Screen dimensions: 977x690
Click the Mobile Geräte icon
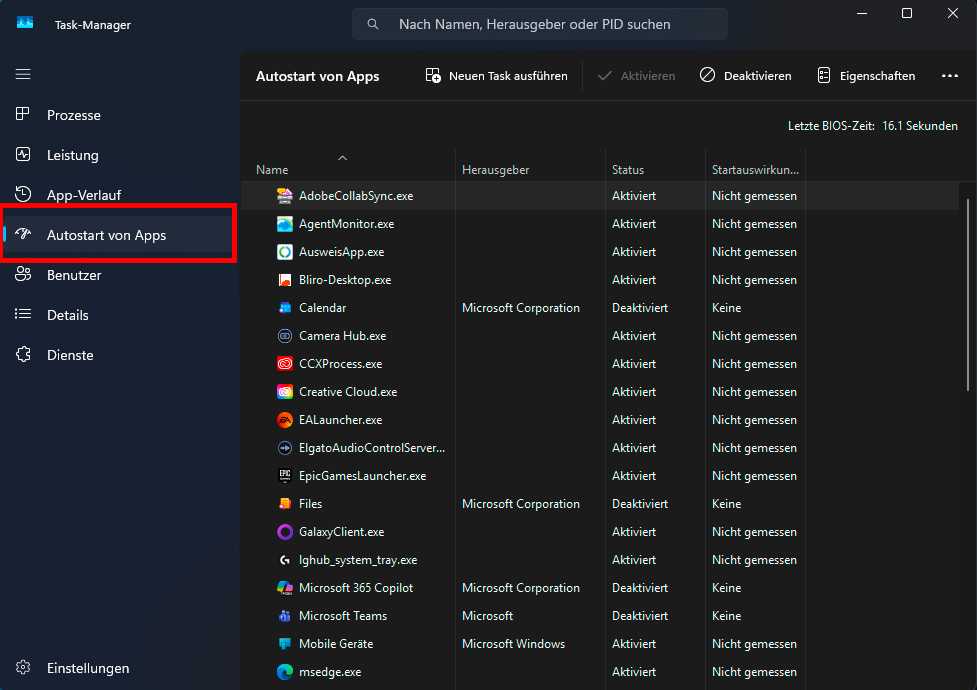(x=285, y=644)
